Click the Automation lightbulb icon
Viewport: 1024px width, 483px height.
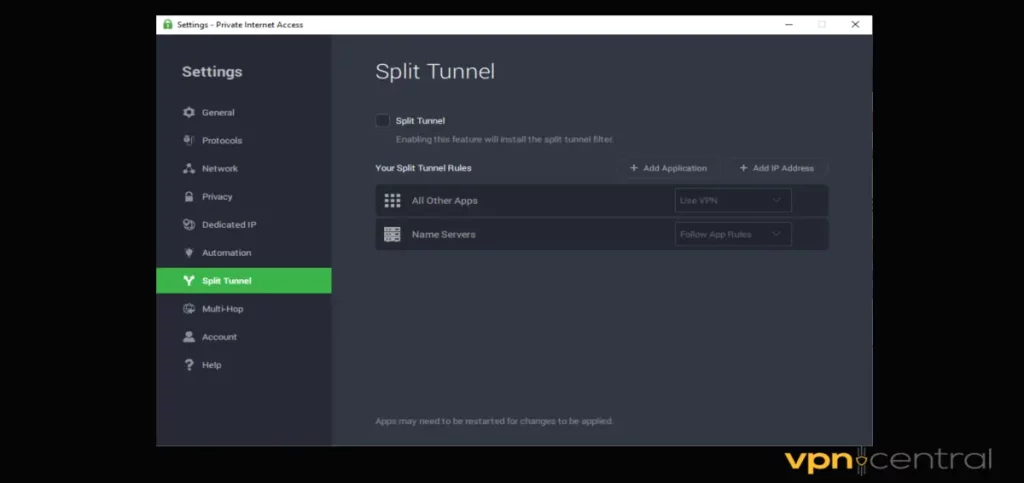pyautogui.click(x=189, y=253)
